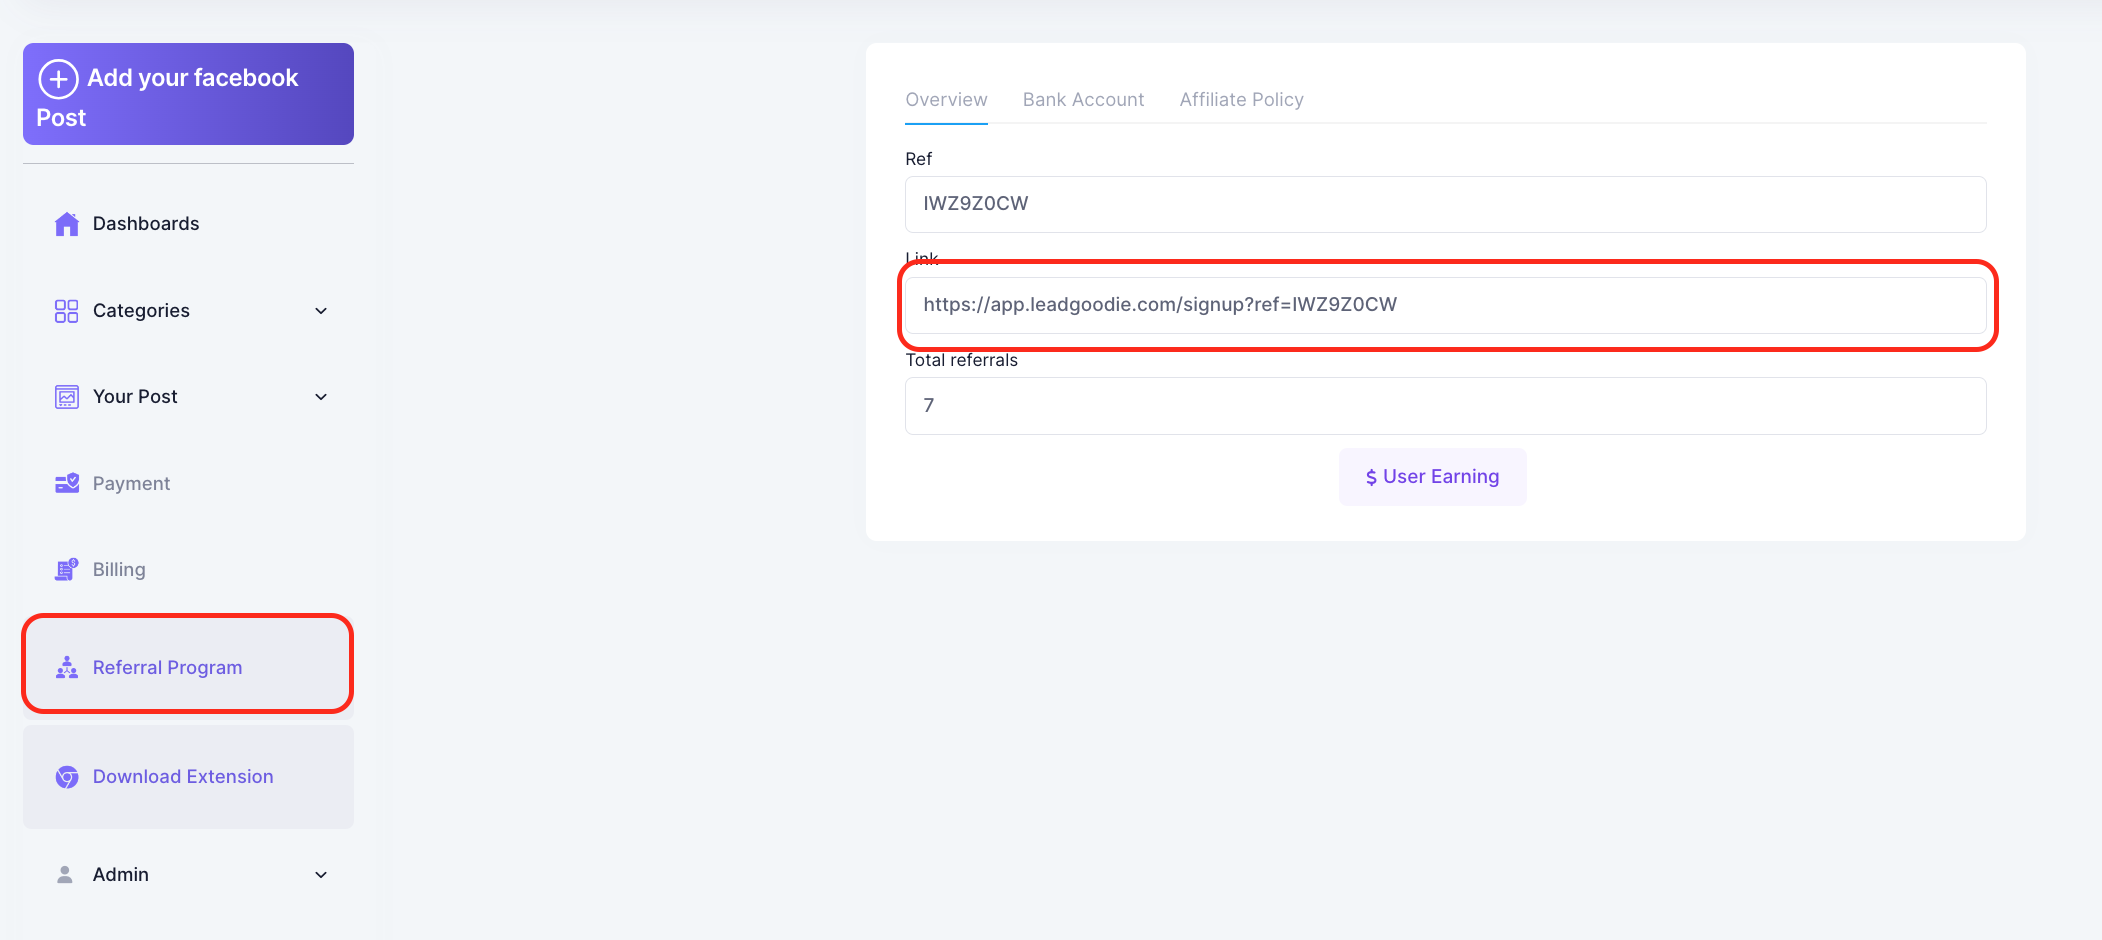This screenshot has height=940, width=2102.
Task: Click the Referral Program people icon
Action: 66,668
